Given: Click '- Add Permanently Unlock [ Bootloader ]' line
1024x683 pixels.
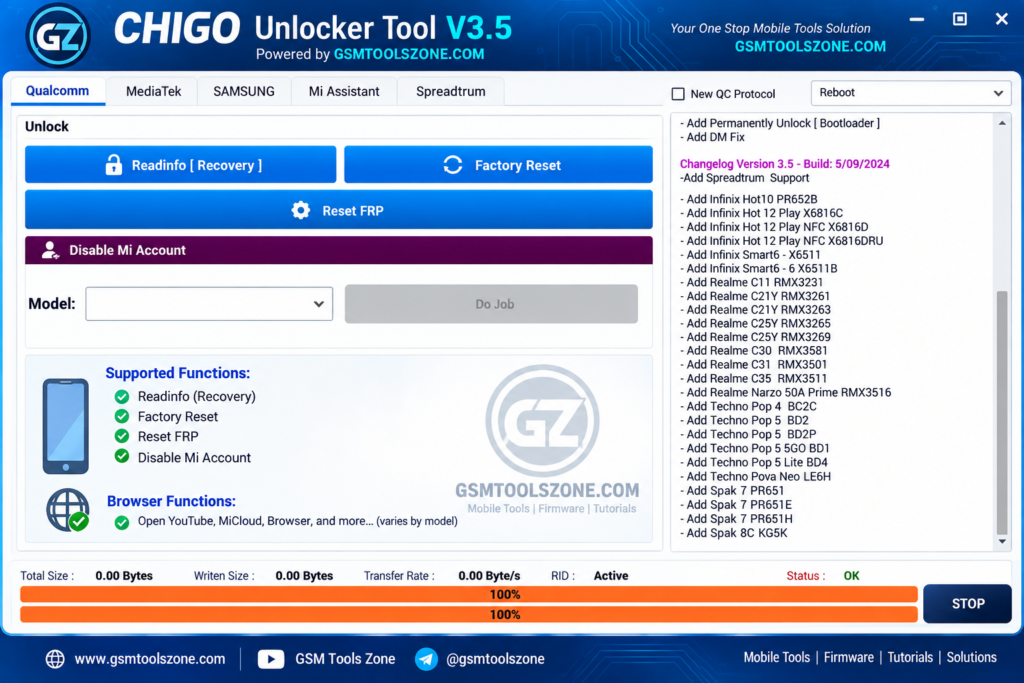Looking at the screenshot, I should coord(780,123).
